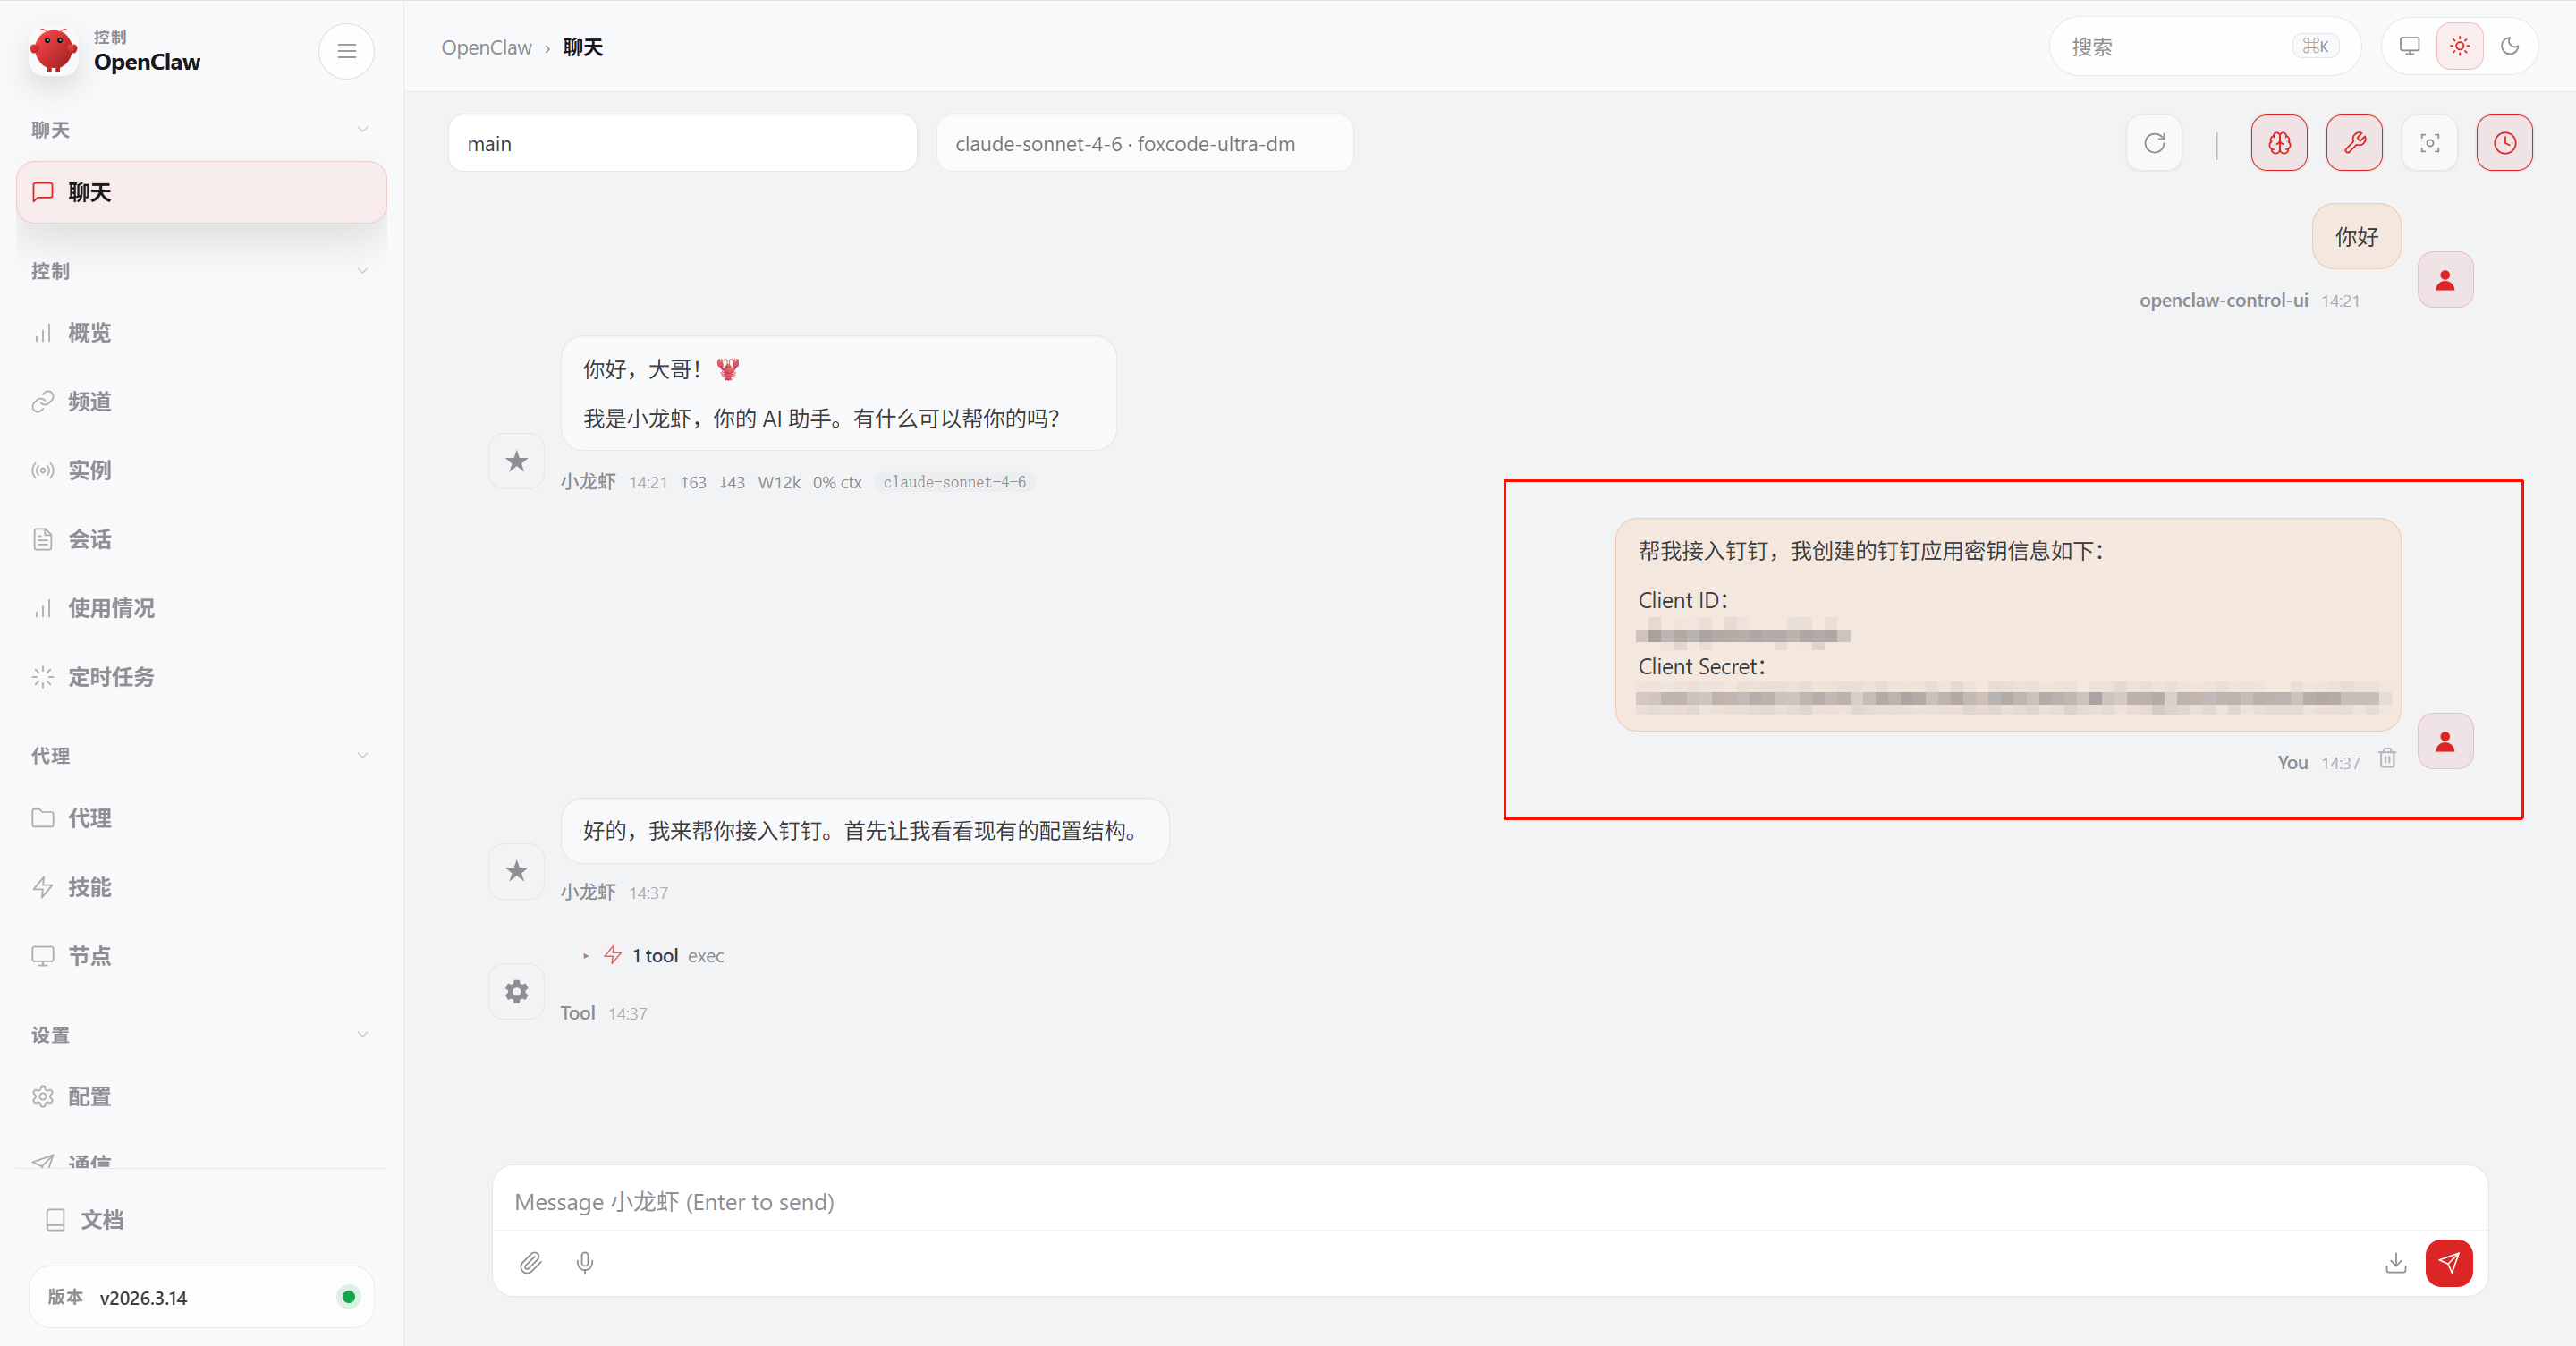Click the lightning icon on 1 tool

pyautogui.click(x=612, y=955)
